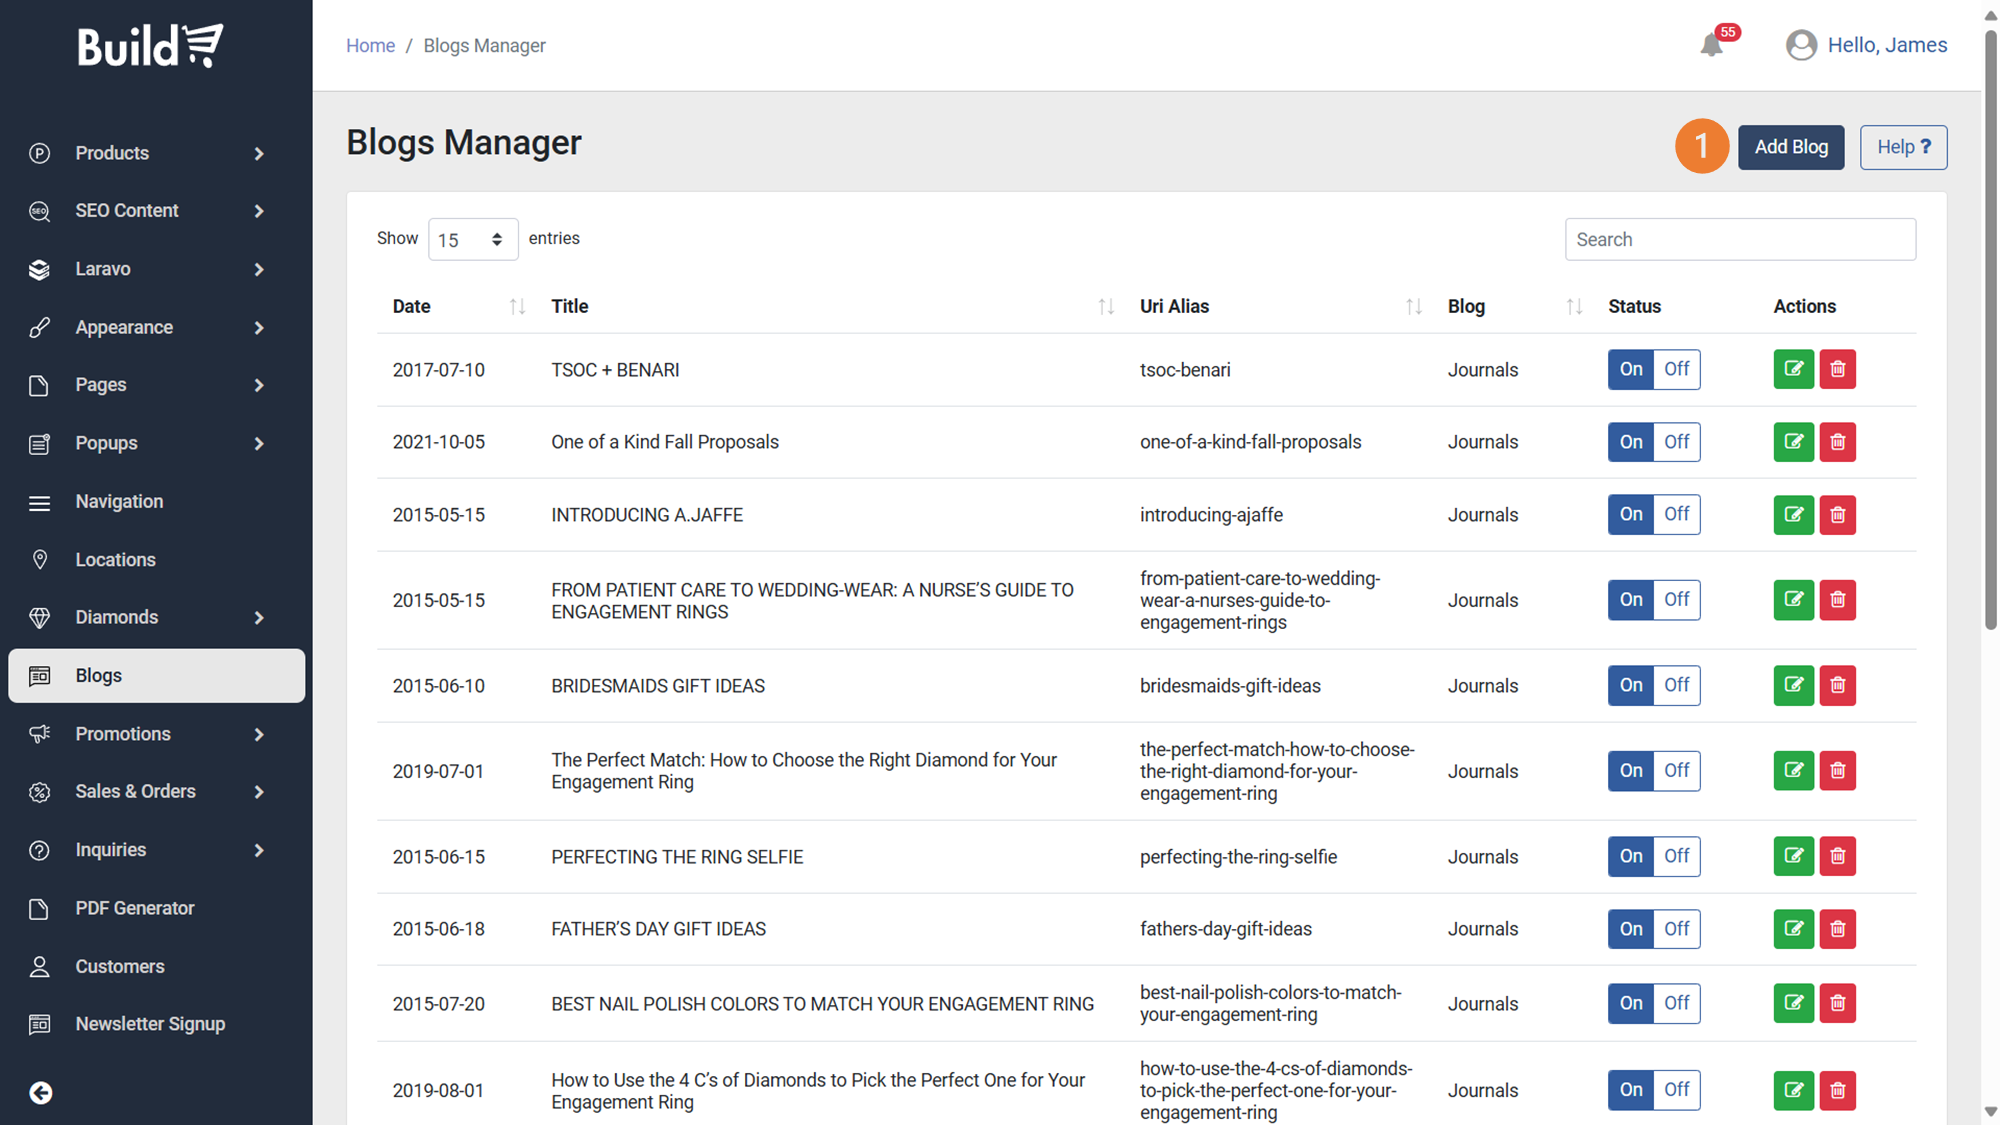2000x1125 pixels.
Task: Sort table by Date column arrows
Action: [x=517, y=306]
